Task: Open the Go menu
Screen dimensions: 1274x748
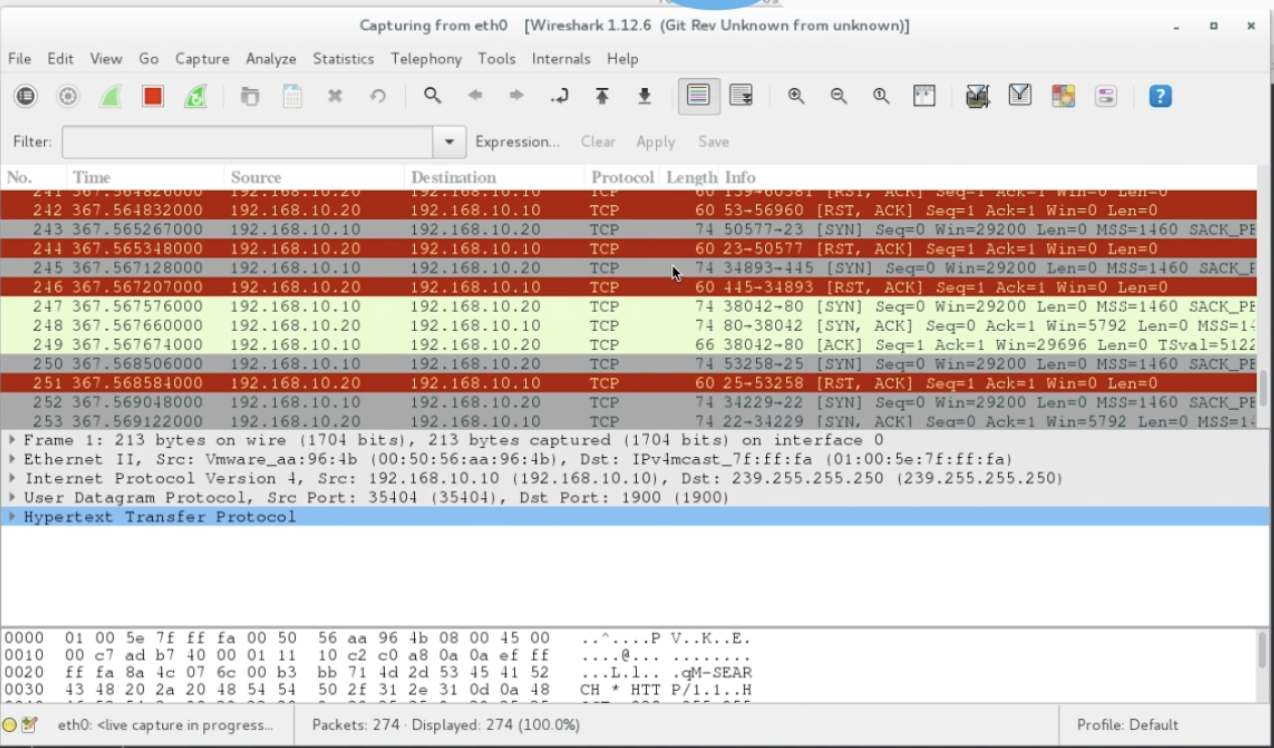Action: 149,59
